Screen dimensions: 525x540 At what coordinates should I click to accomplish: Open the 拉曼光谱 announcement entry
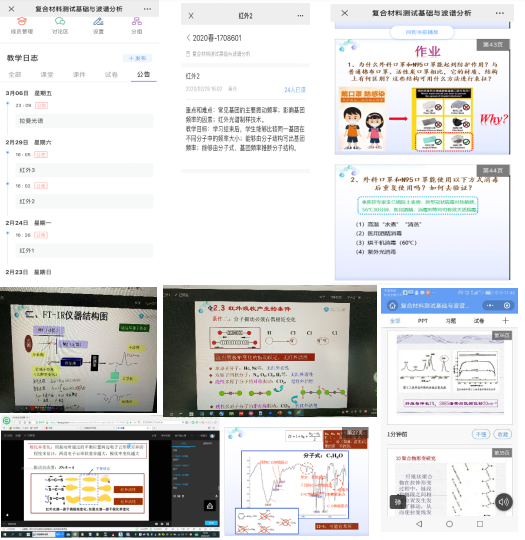point(84,121)
